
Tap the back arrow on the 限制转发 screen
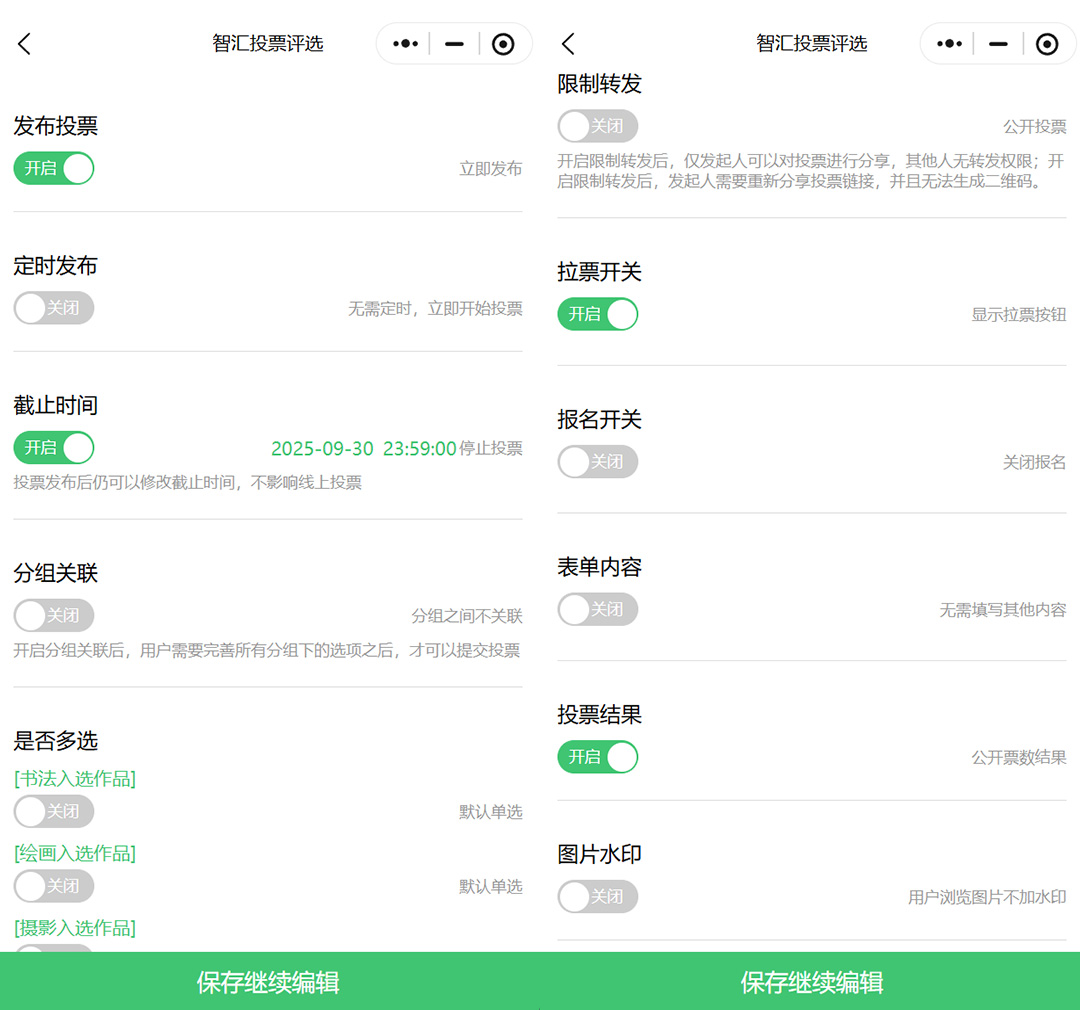pyautogui.click(x=568, y=44)
